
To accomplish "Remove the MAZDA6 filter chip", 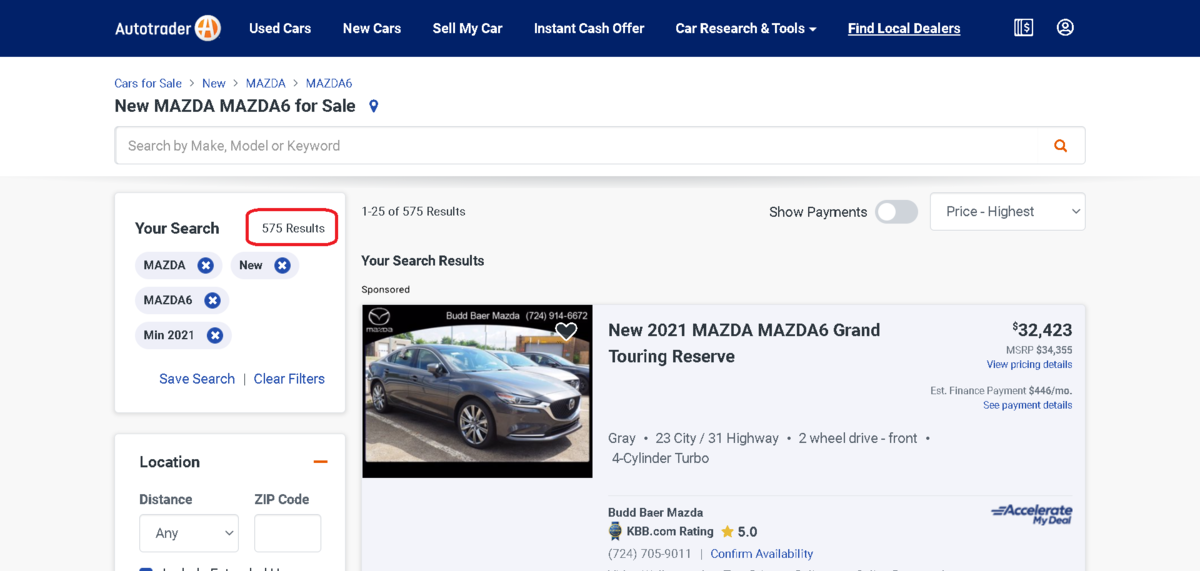I will 212,300.
